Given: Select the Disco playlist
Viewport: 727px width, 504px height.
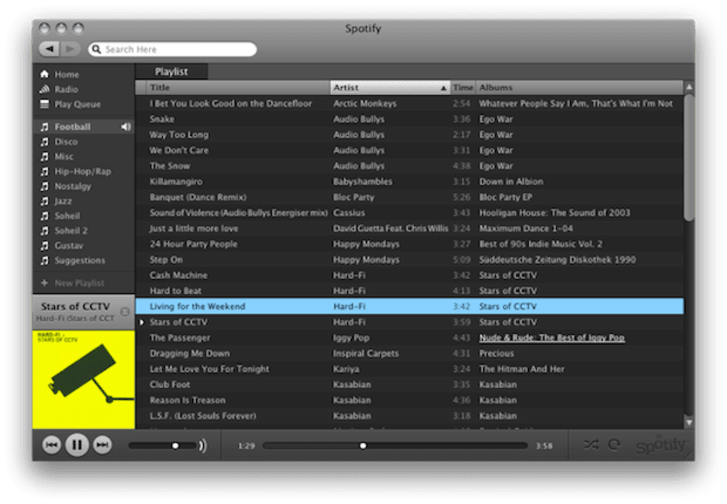Looking at the screenshot, I should [83, 141].
